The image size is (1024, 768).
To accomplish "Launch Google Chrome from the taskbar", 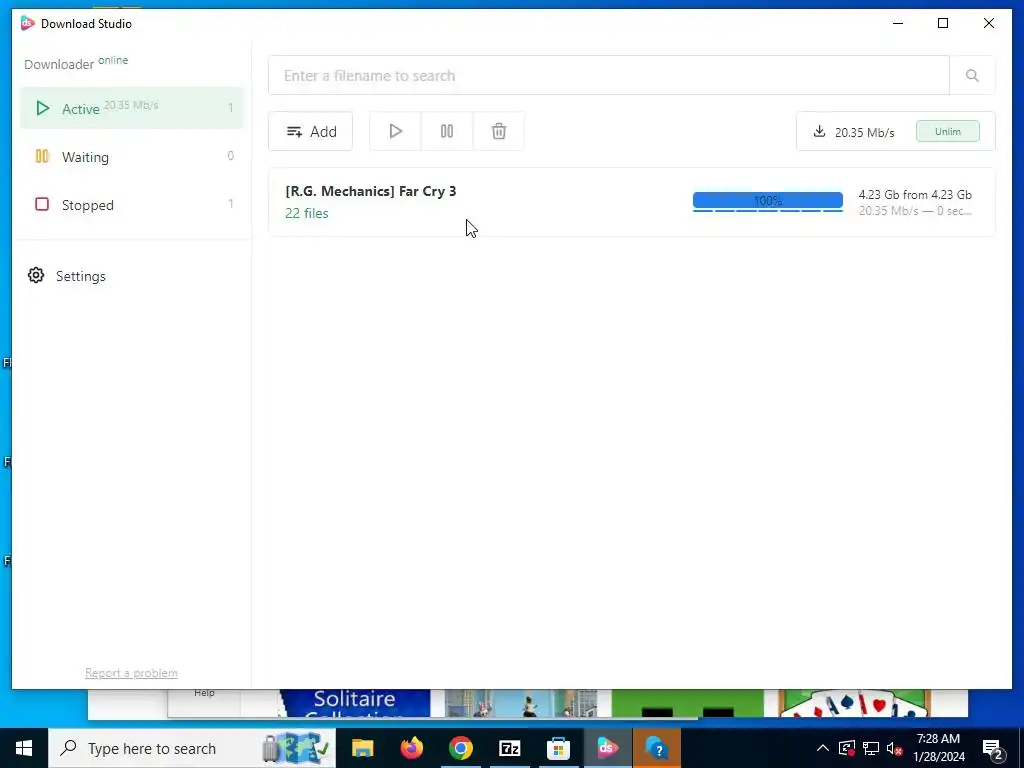I will click(x=460, y=748).
